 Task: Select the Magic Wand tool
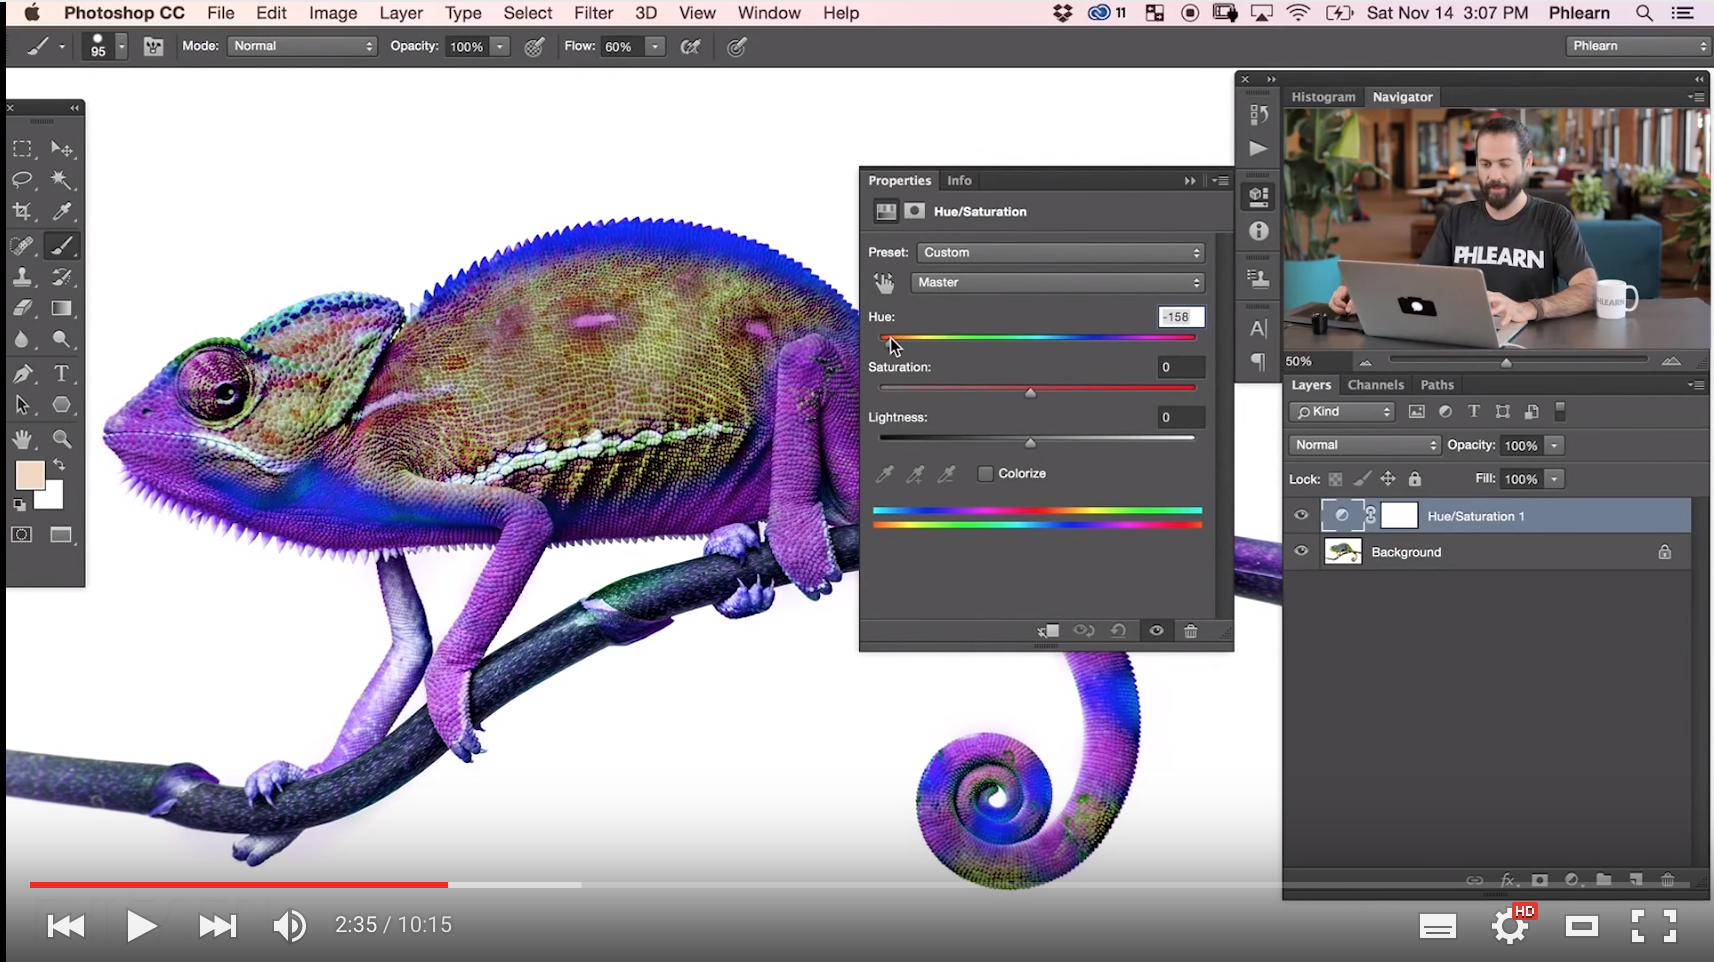[x=62, y=180]
